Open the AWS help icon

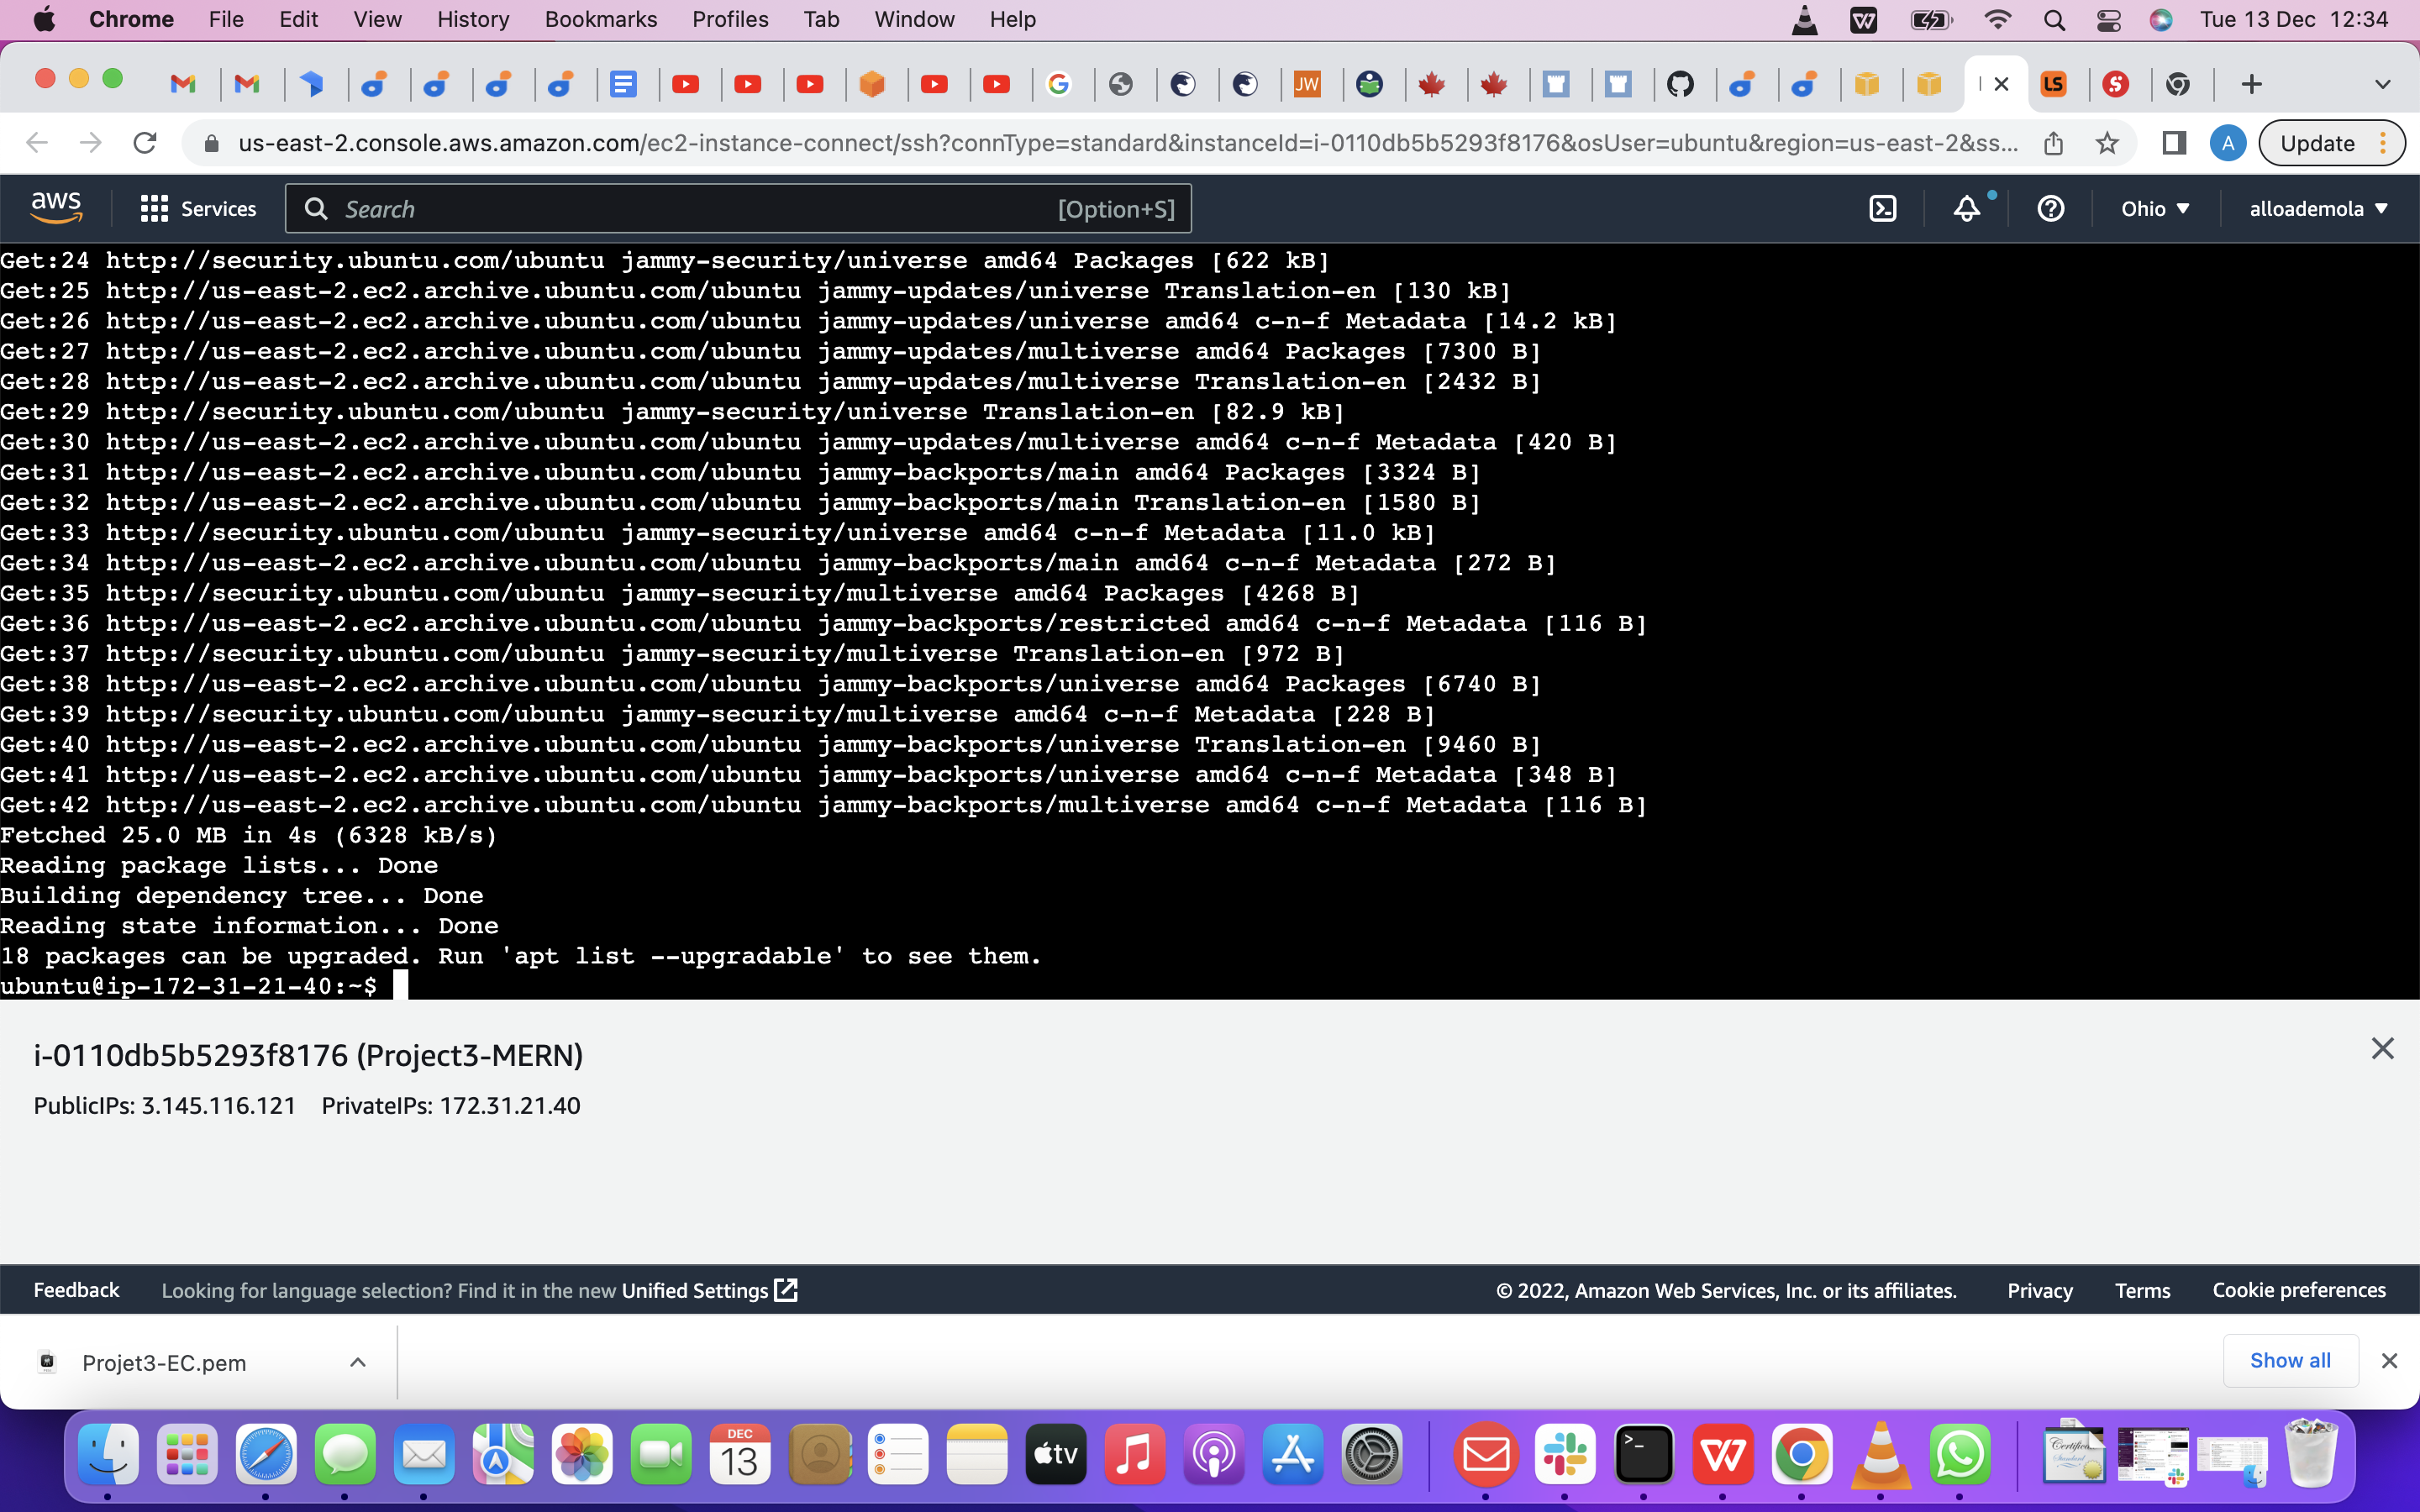tap(2051, 208)
